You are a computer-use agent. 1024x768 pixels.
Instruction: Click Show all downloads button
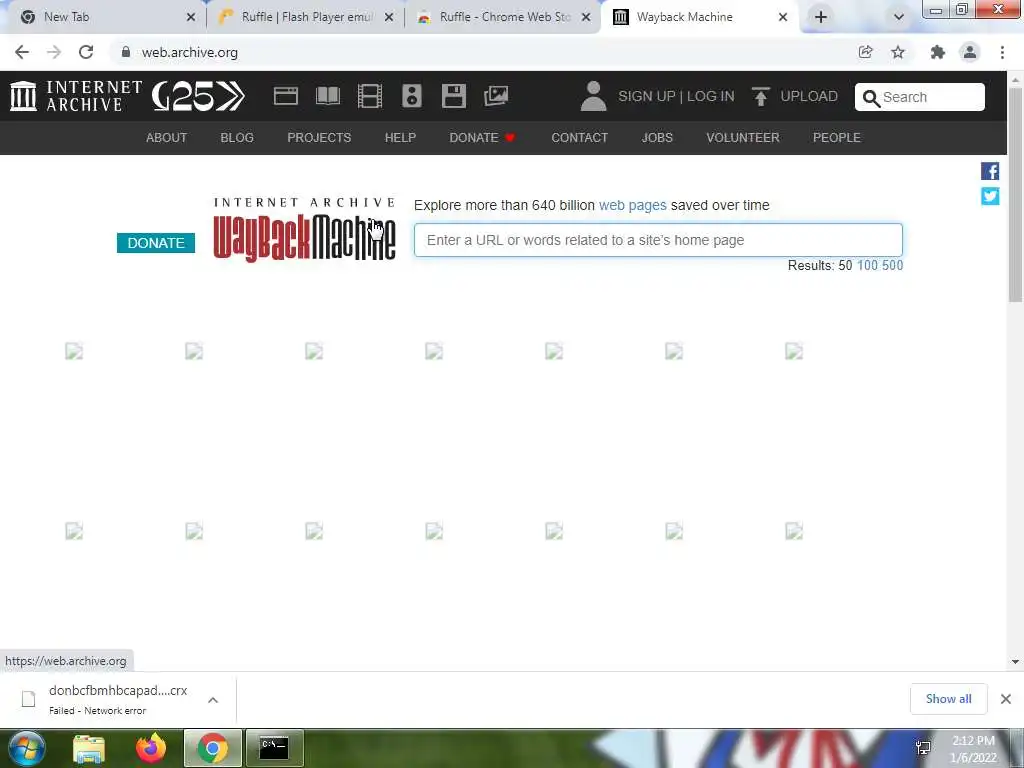click(x=948, y=699)
